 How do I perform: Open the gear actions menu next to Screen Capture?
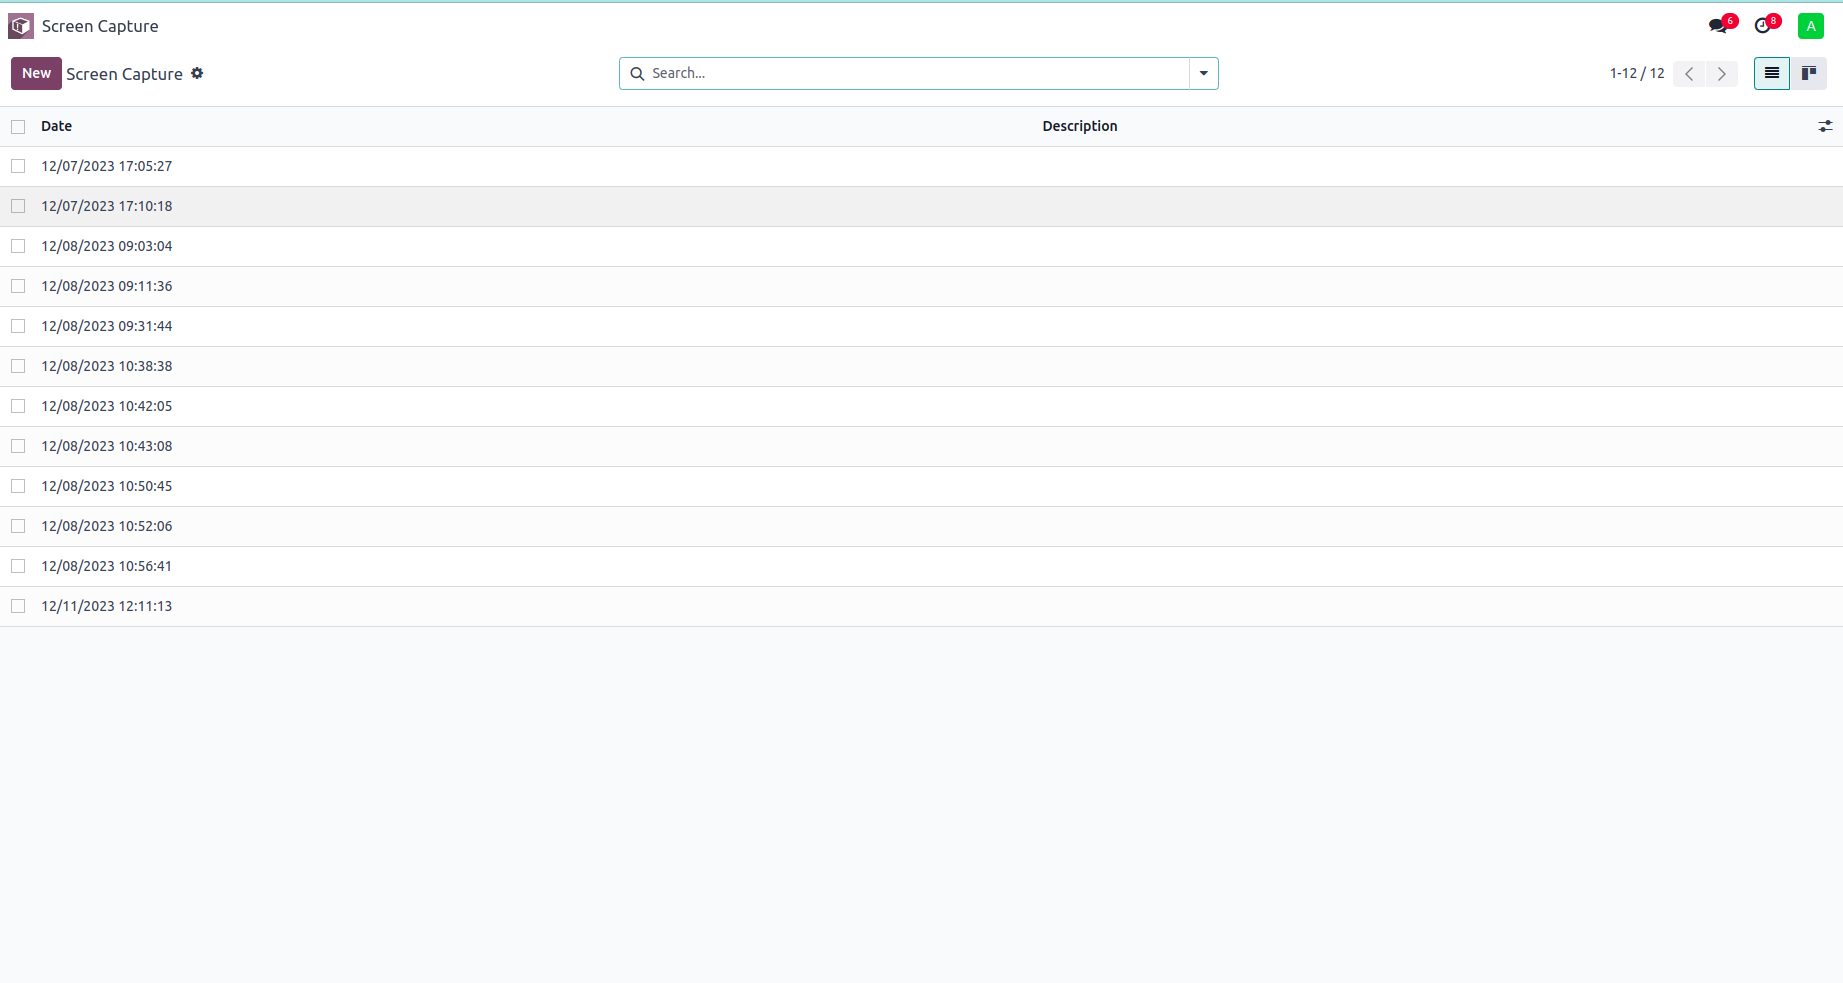coord(197,73)
